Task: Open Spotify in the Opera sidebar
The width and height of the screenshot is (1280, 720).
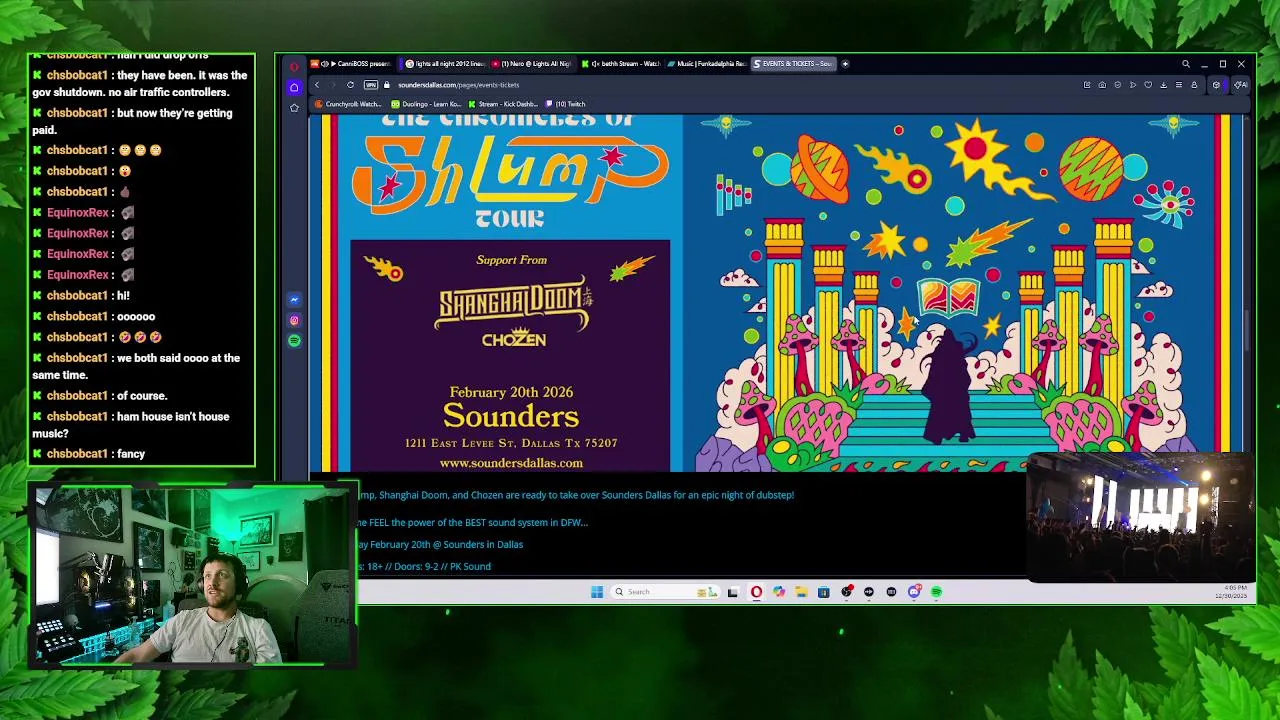Action: pyautogui.click(x=294, y=341)
